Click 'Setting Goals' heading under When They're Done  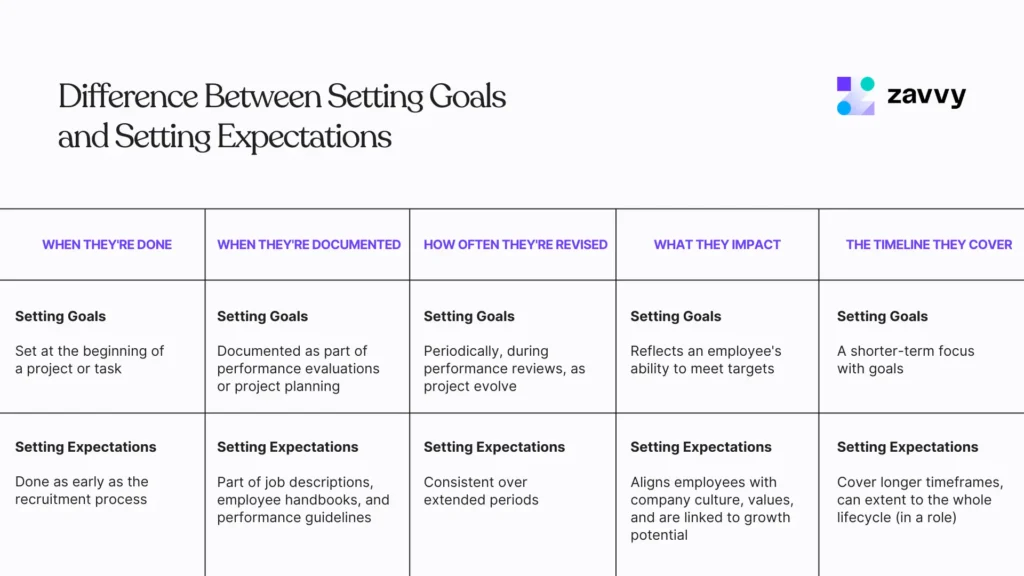click(x=60, y=316)
